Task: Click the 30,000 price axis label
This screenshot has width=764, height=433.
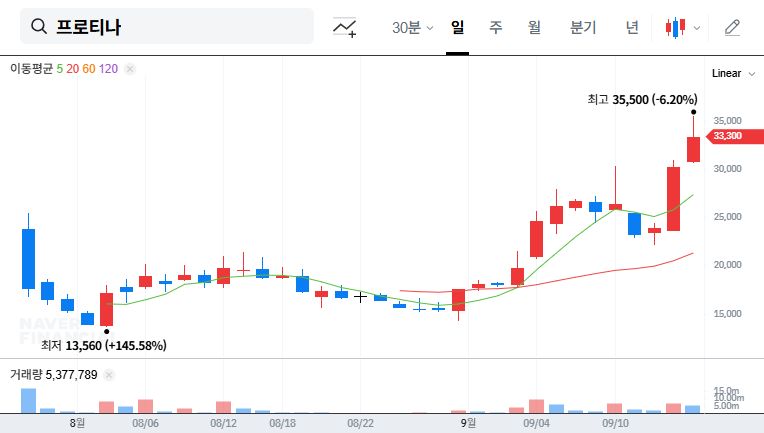Action: [727, 169]
